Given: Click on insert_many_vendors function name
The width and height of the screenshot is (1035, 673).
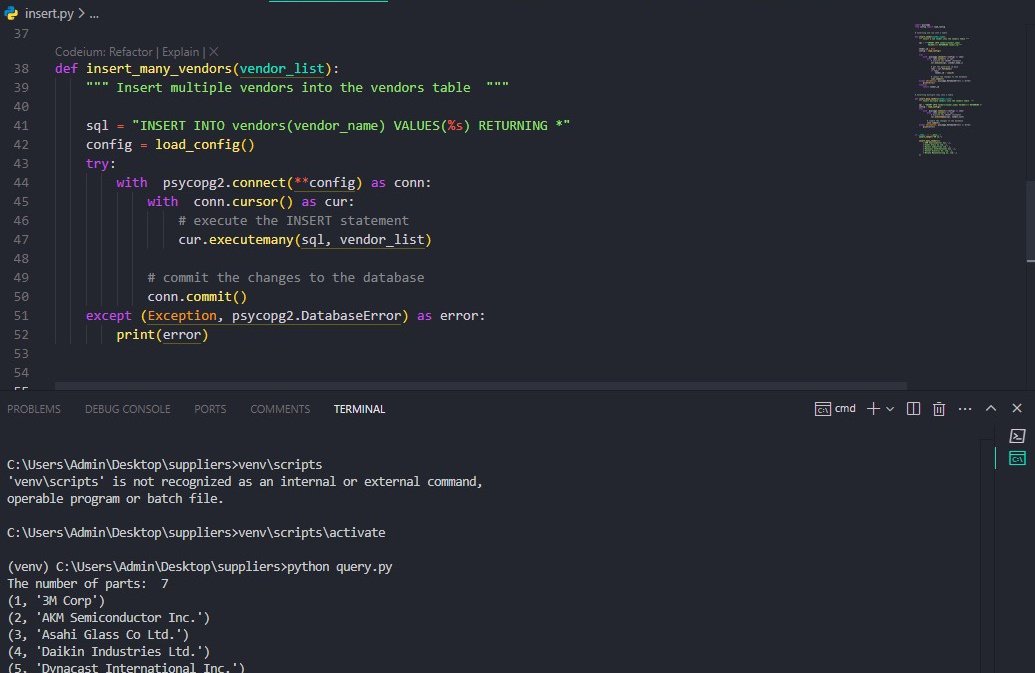Looking at the screenshot, I should 158,69.
